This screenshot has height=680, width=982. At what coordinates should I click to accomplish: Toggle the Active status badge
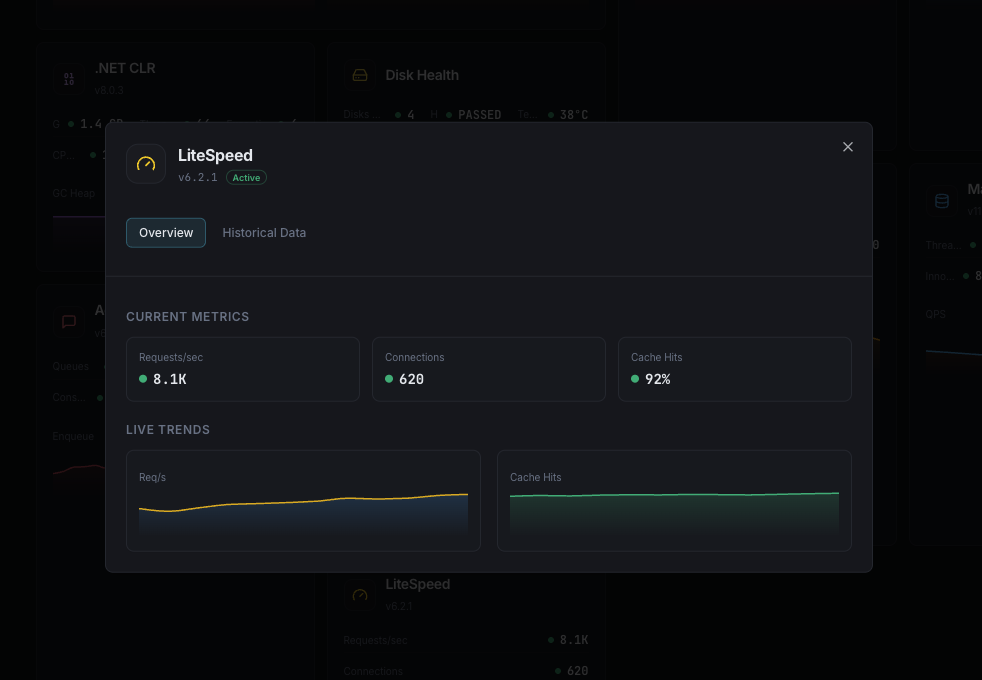(246, 177)
